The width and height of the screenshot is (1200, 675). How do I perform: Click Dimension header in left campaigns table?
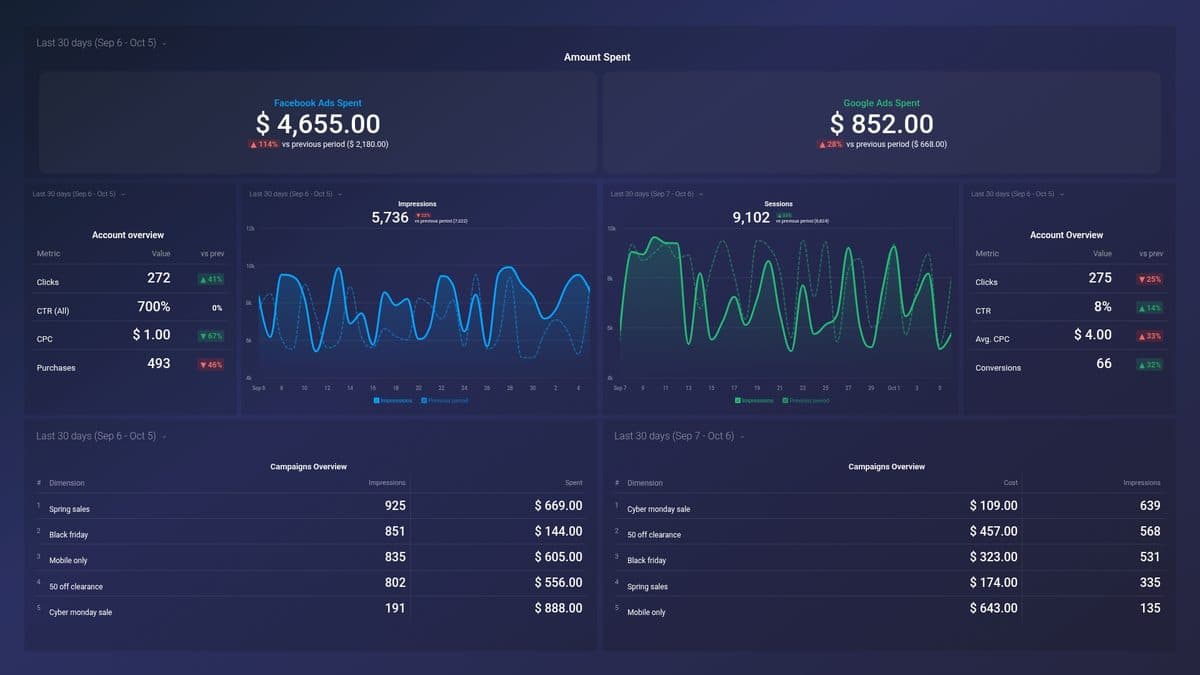(x=67, y=483)
